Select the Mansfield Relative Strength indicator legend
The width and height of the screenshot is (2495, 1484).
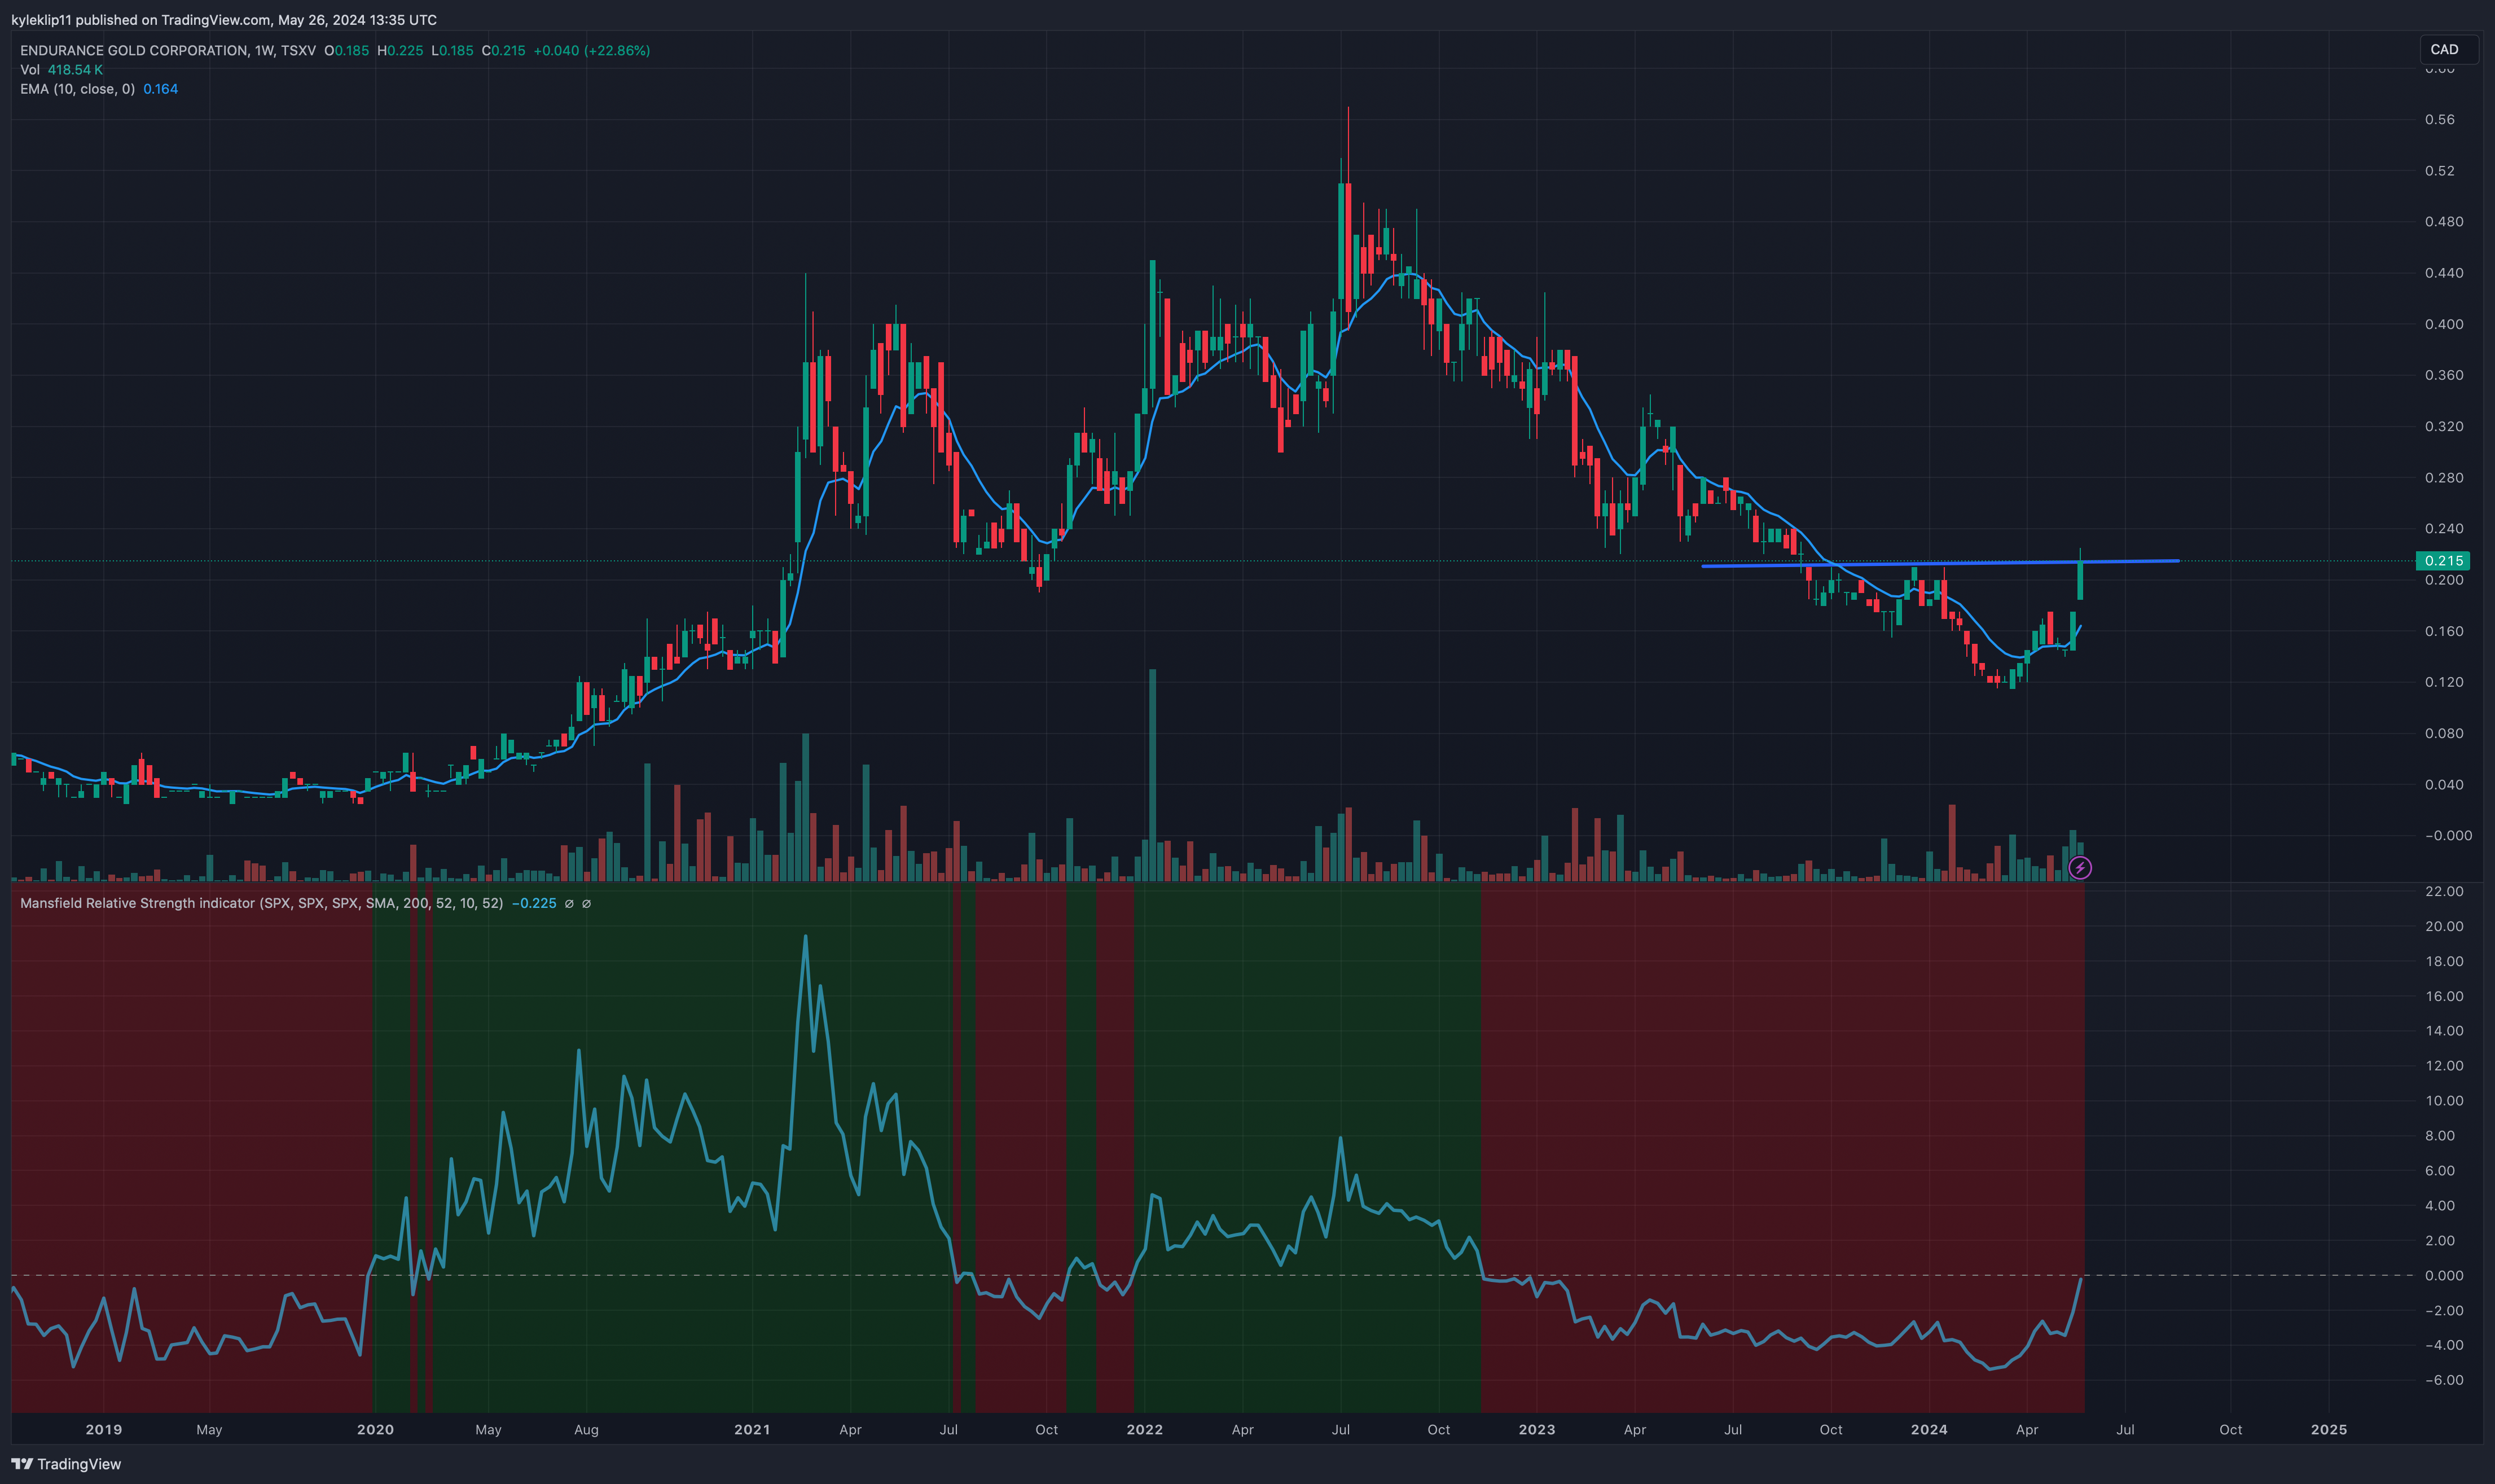[x=261, y=903]
